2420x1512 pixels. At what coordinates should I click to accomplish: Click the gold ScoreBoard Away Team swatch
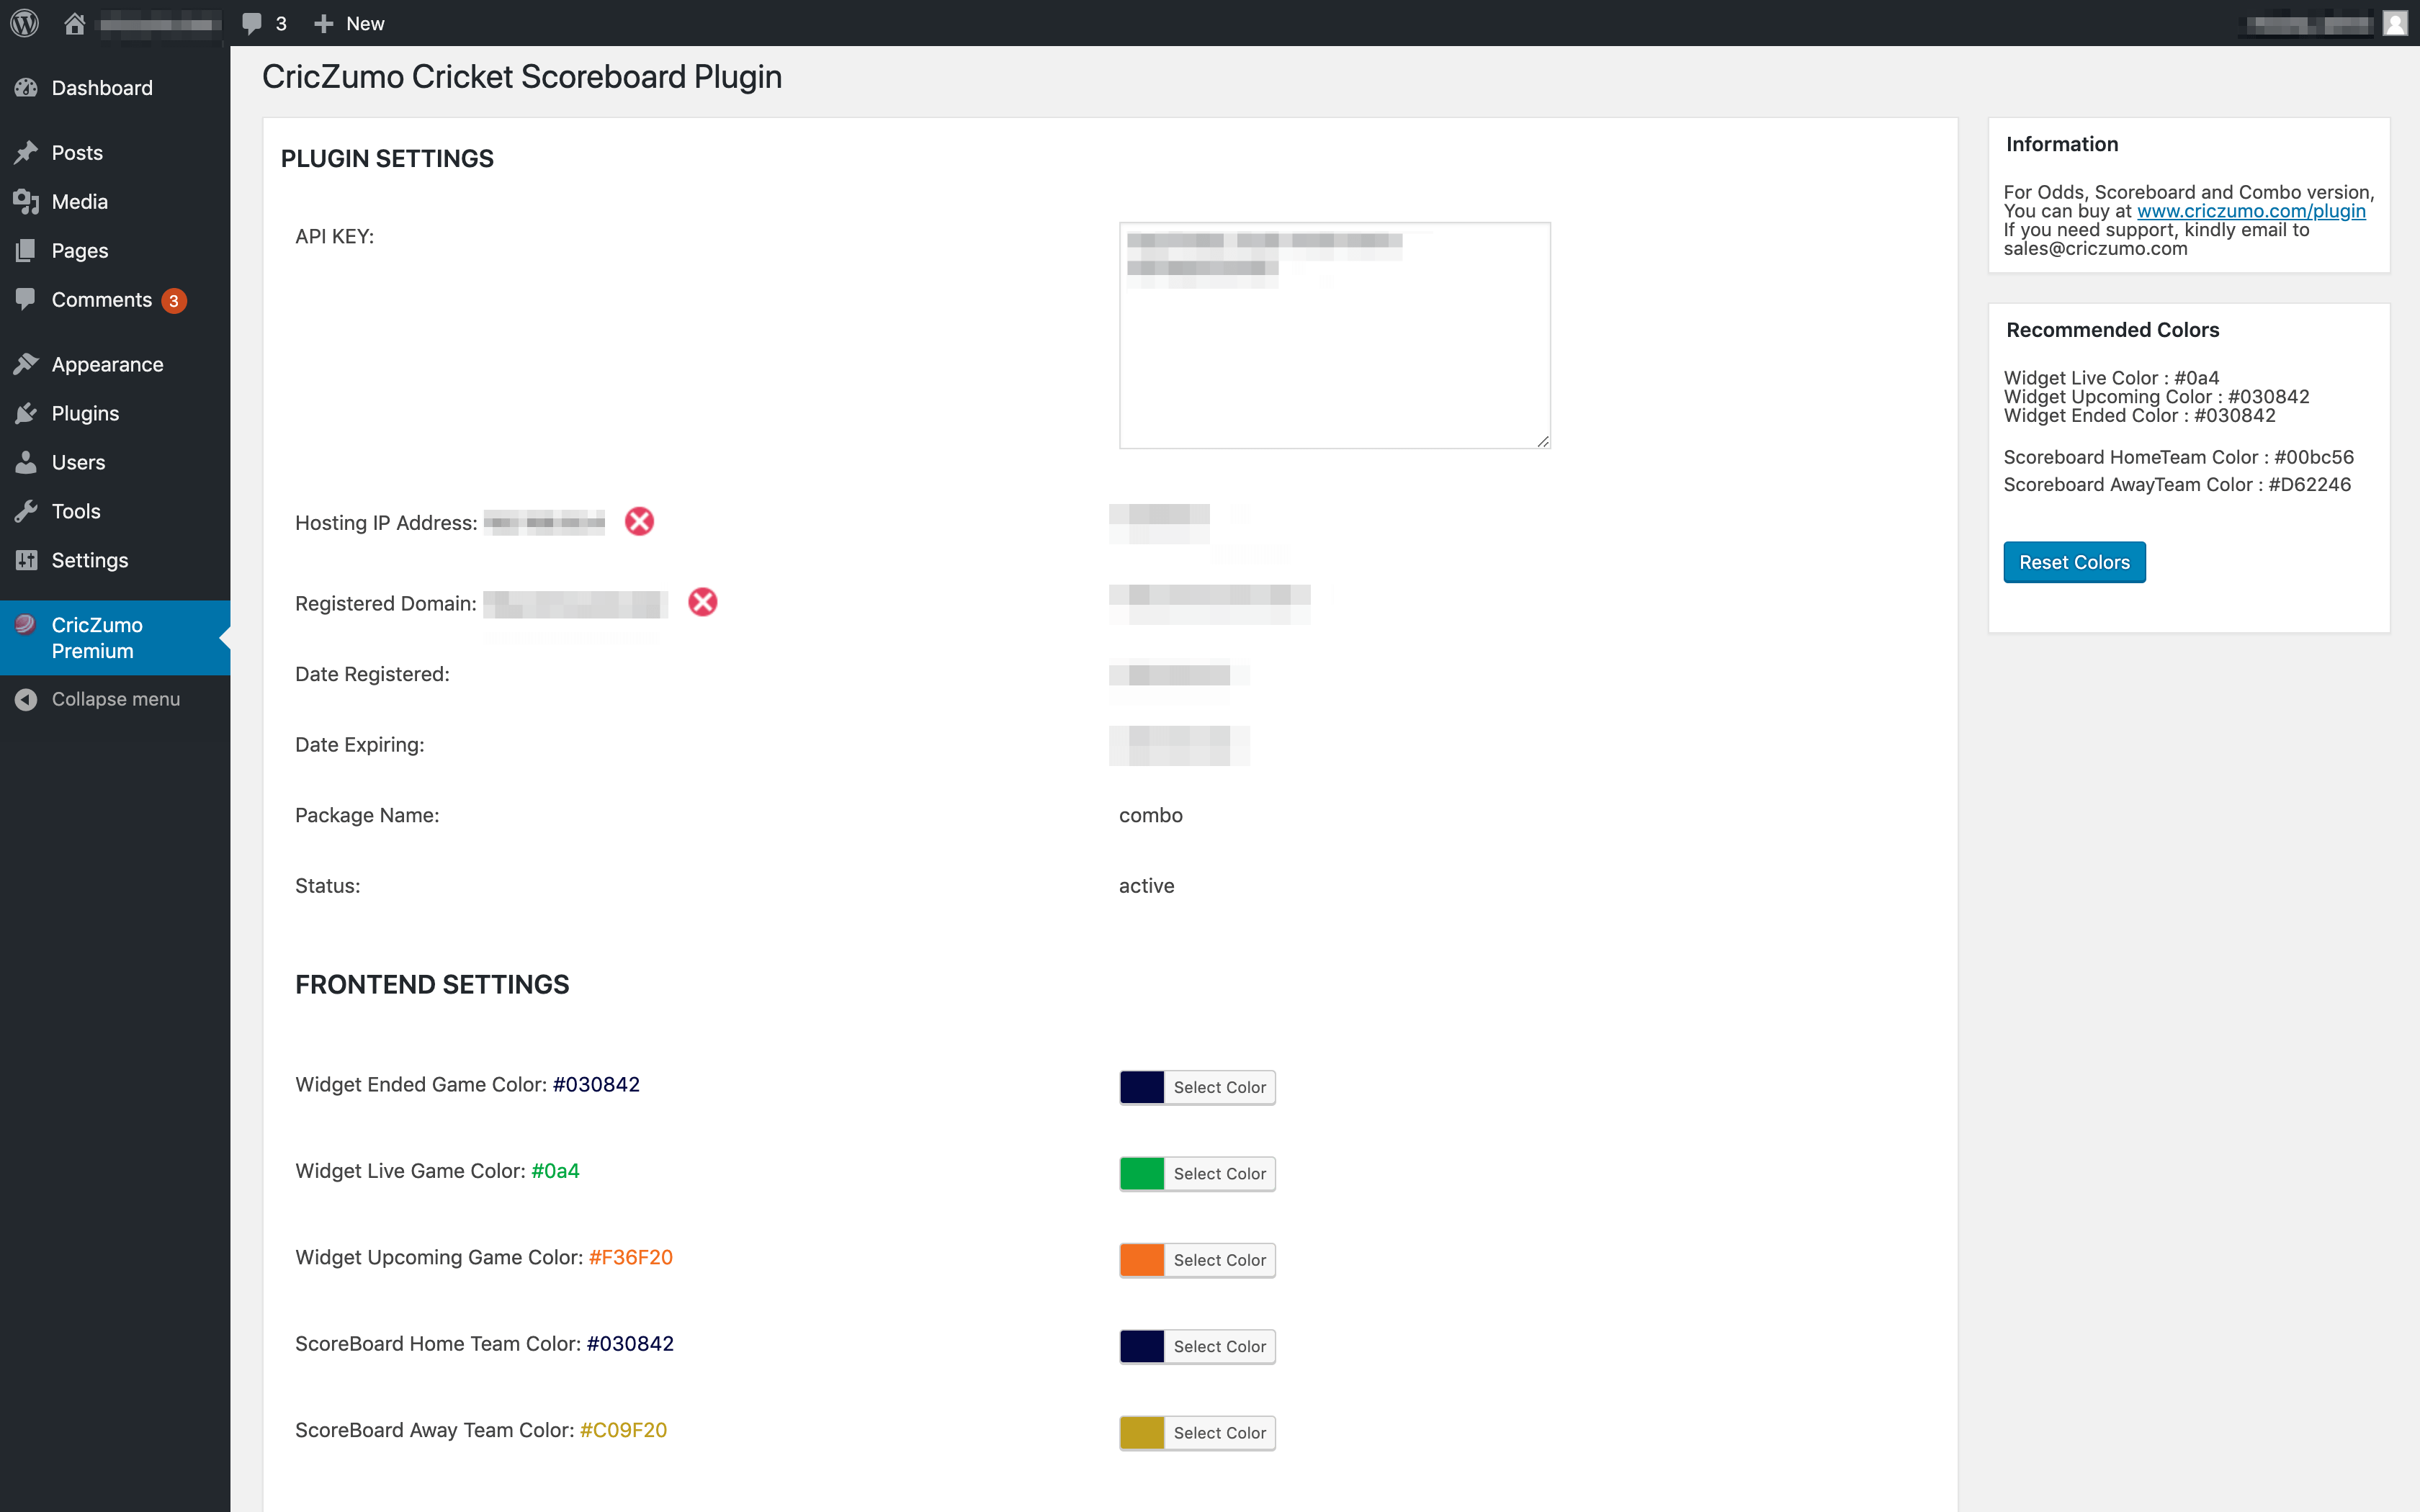pyautogui.click(x=1142, y=1433)
